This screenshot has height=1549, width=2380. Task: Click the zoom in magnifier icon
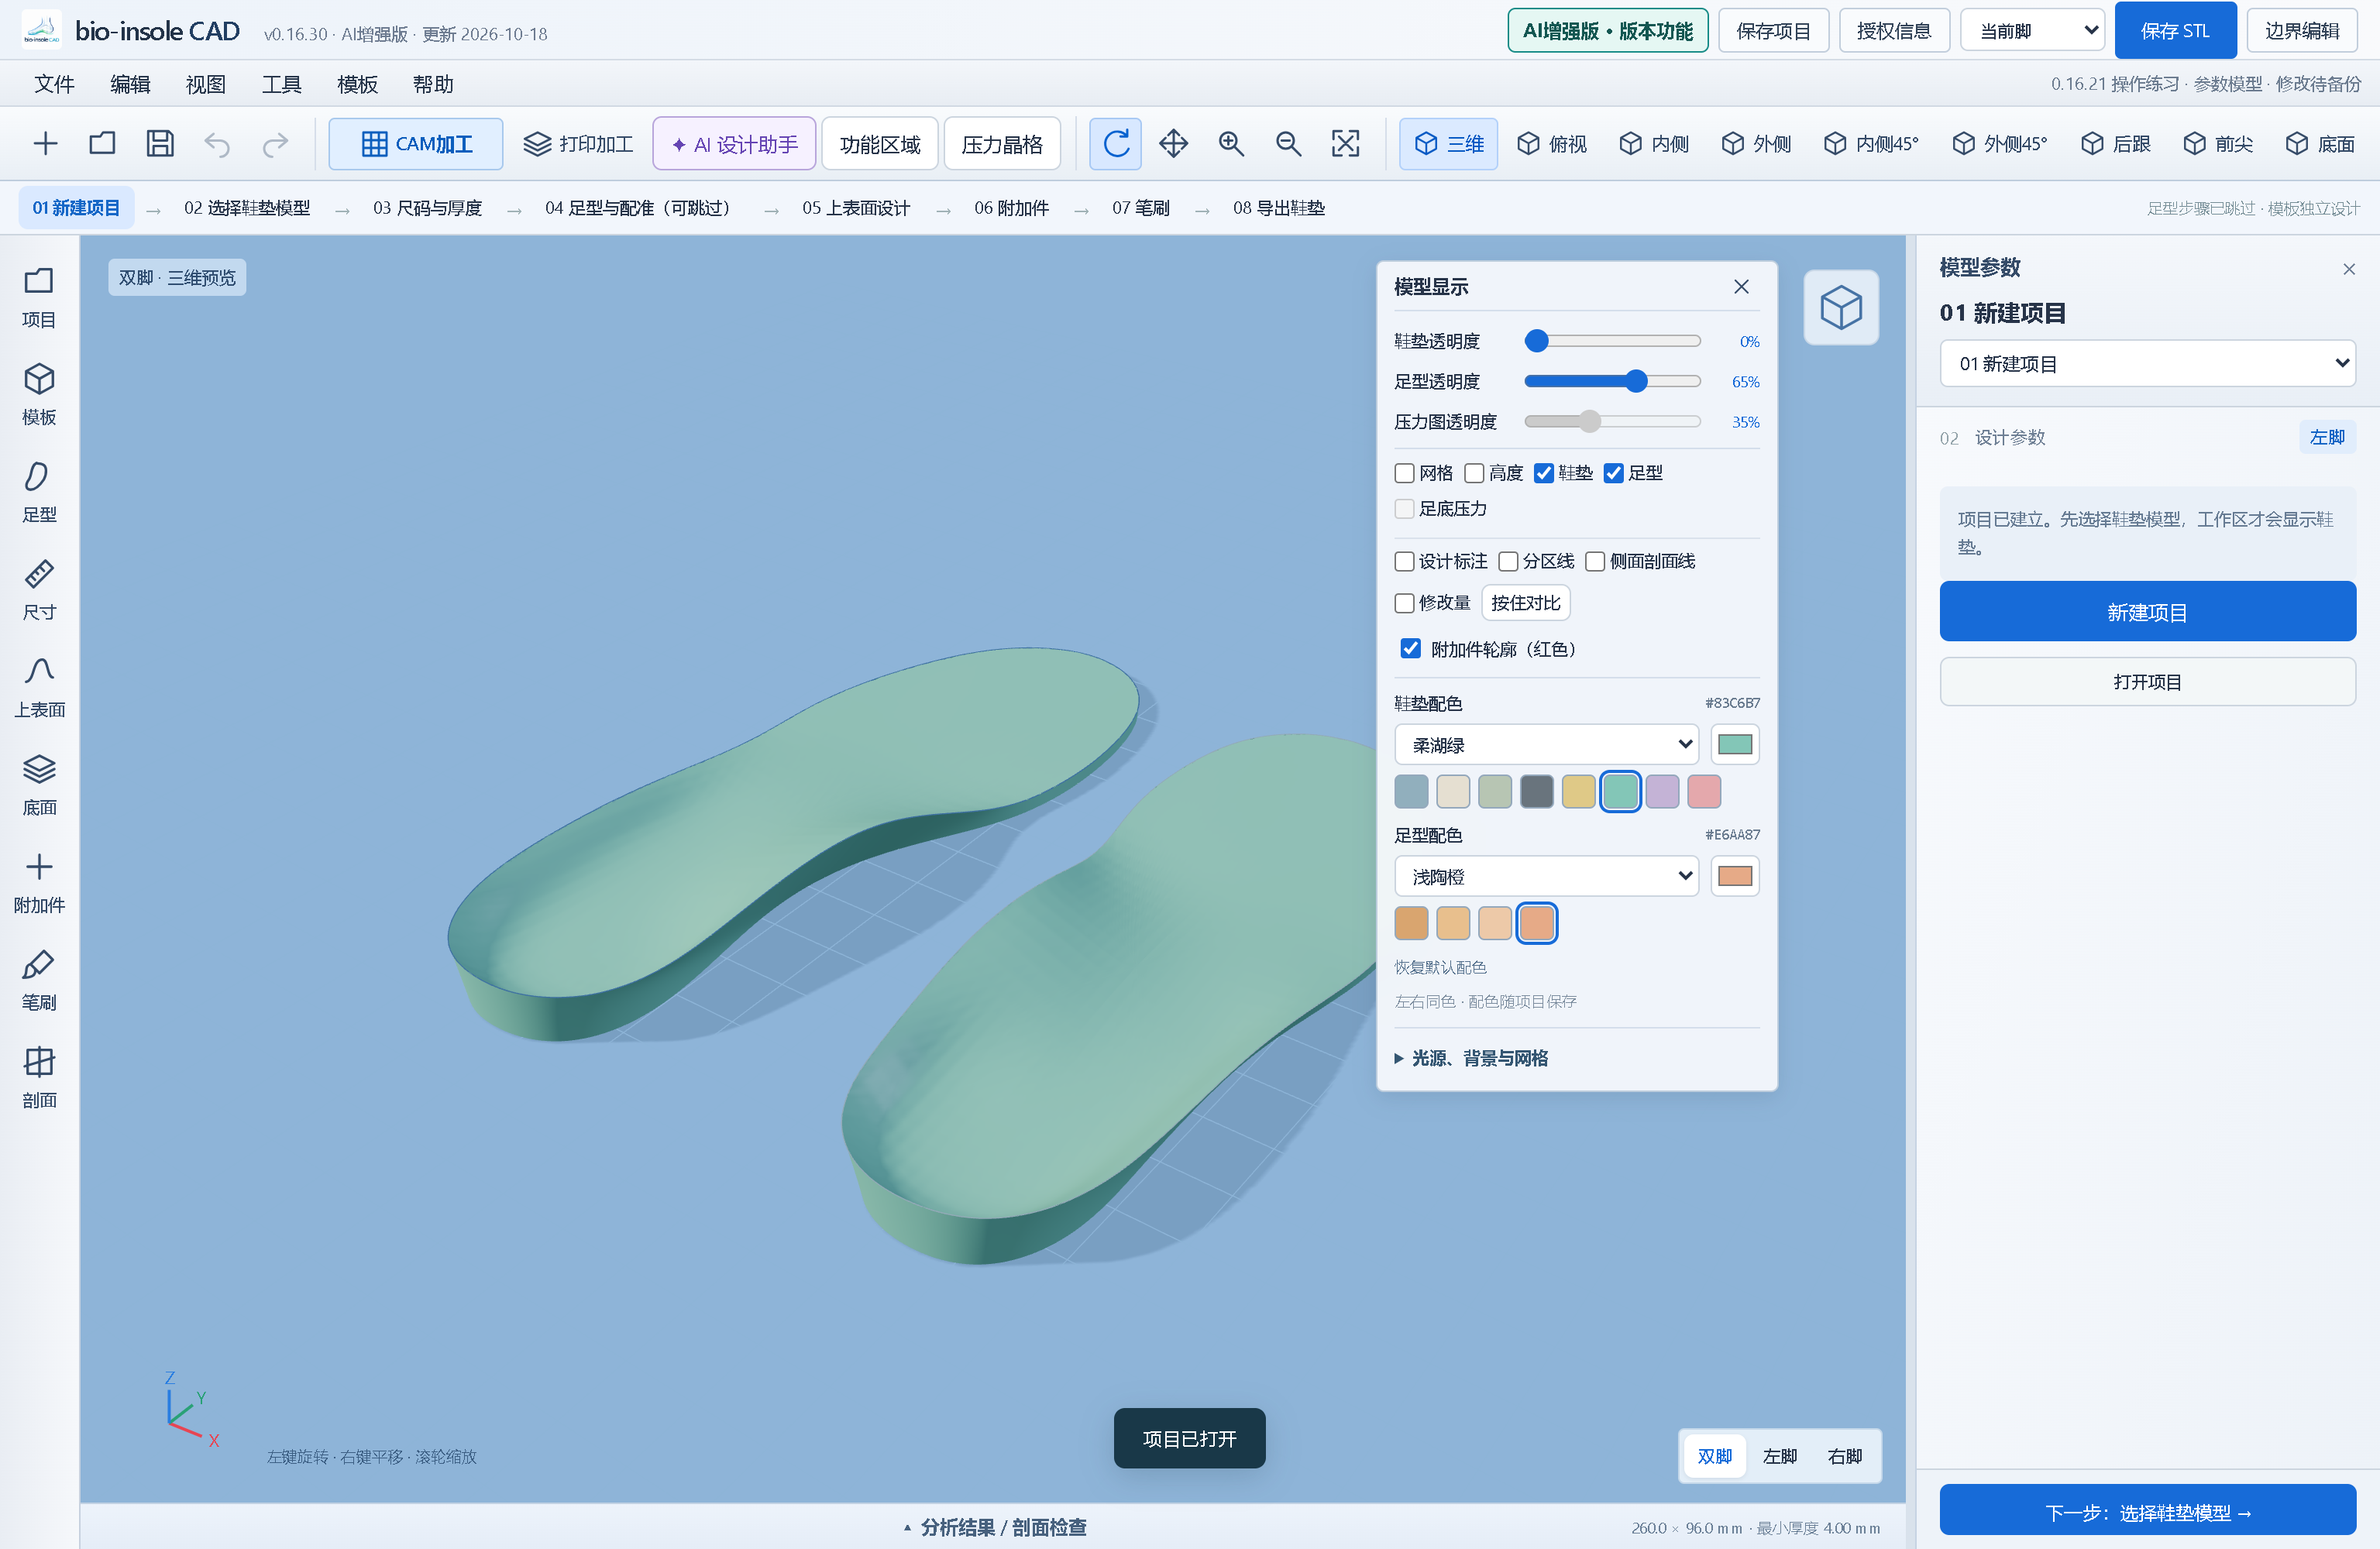pos(1231,144)
